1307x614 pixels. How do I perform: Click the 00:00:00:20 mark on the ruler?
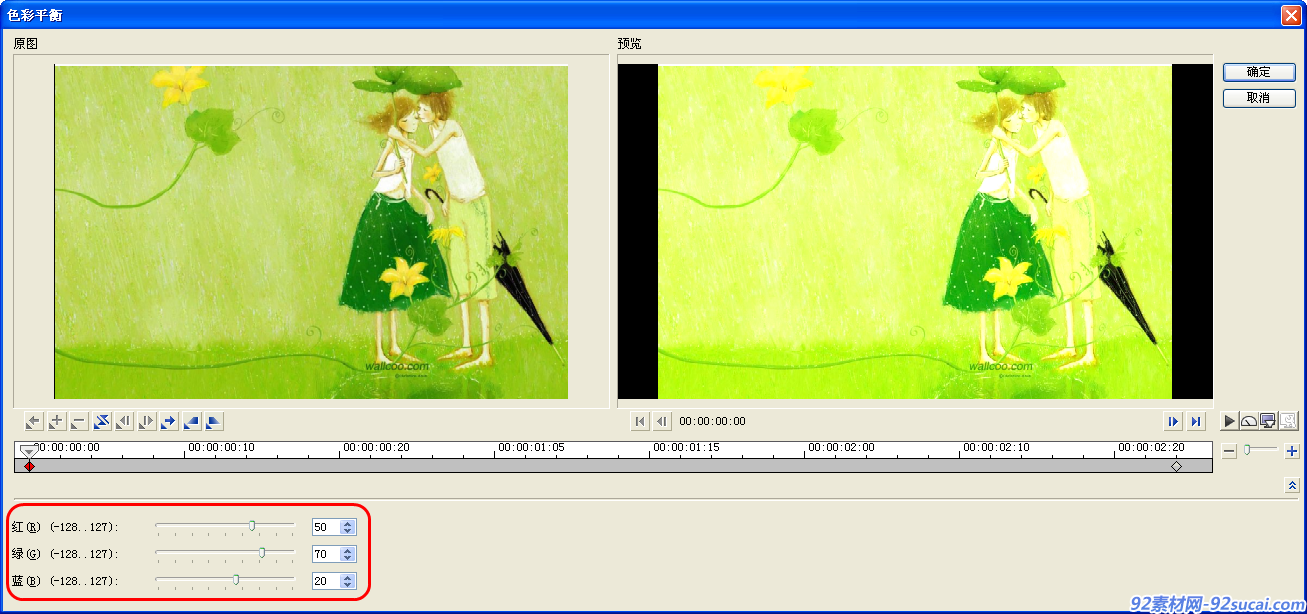pyautogui.click(x=376, y=447)
